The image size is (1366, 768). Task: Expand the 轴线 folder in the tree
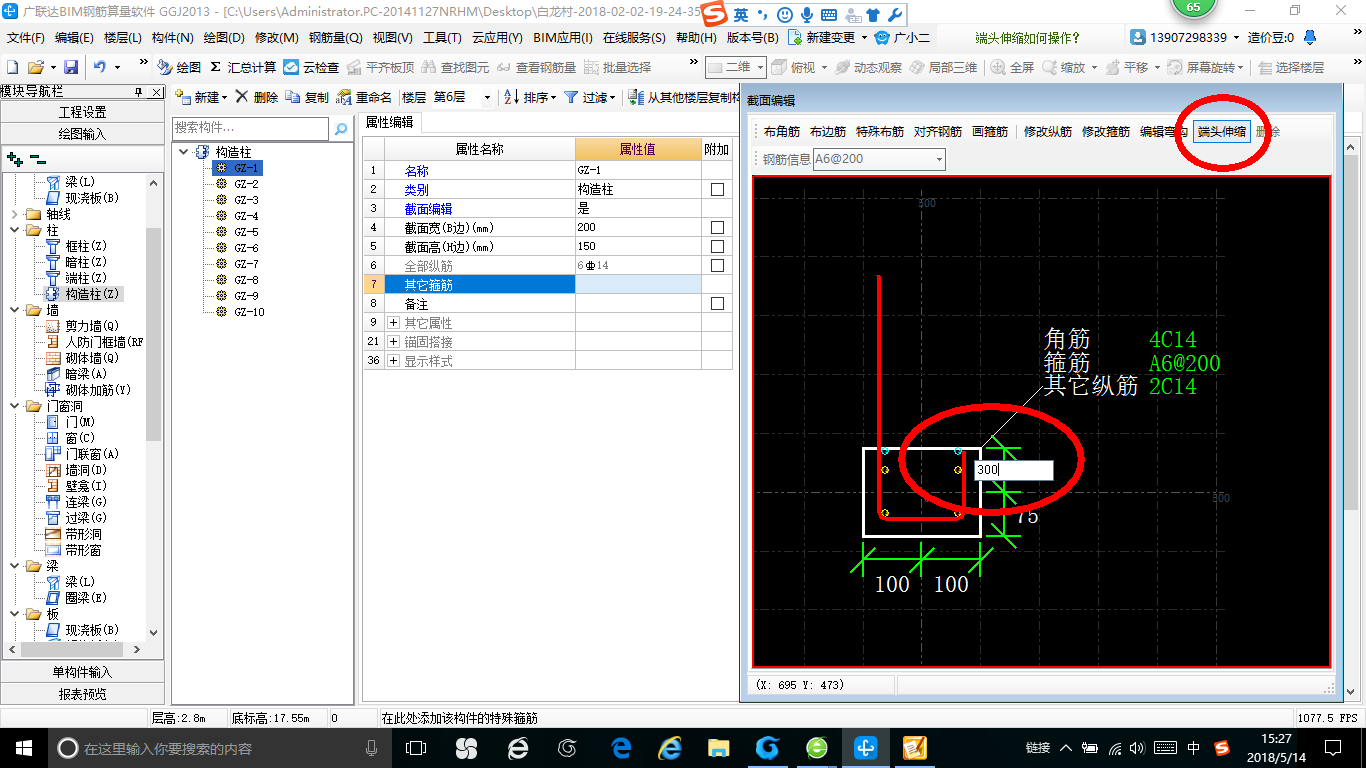point(14,214)
